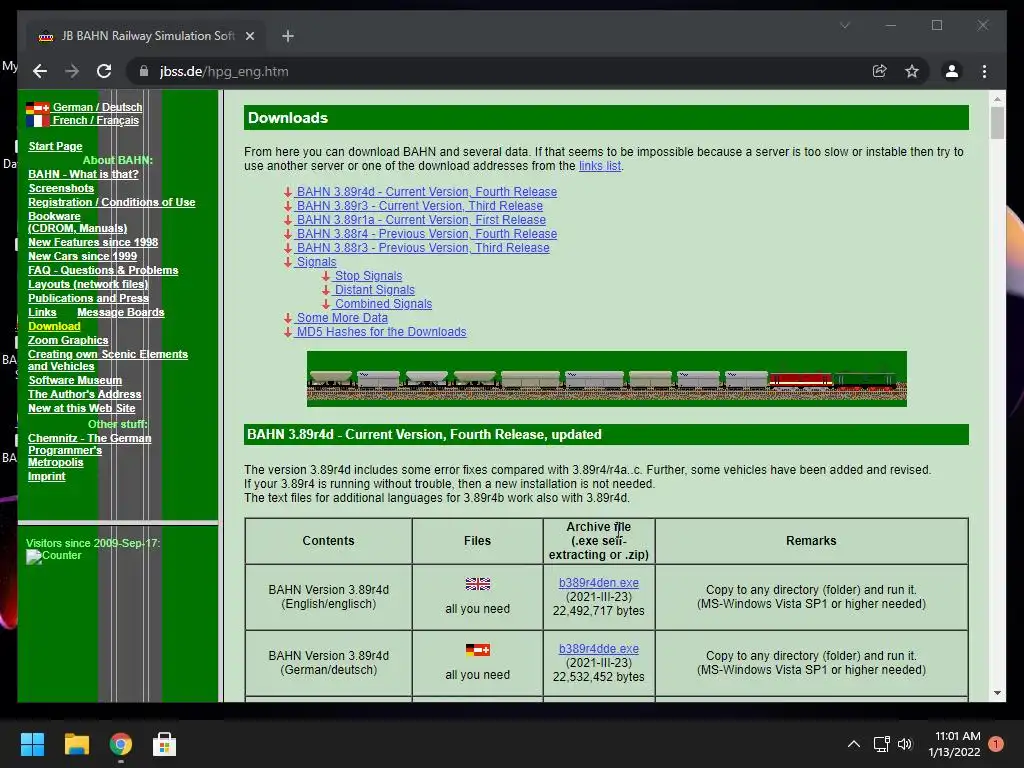
Task: Open FAQ - Questions & Problems
Action: tap(103, 270)
